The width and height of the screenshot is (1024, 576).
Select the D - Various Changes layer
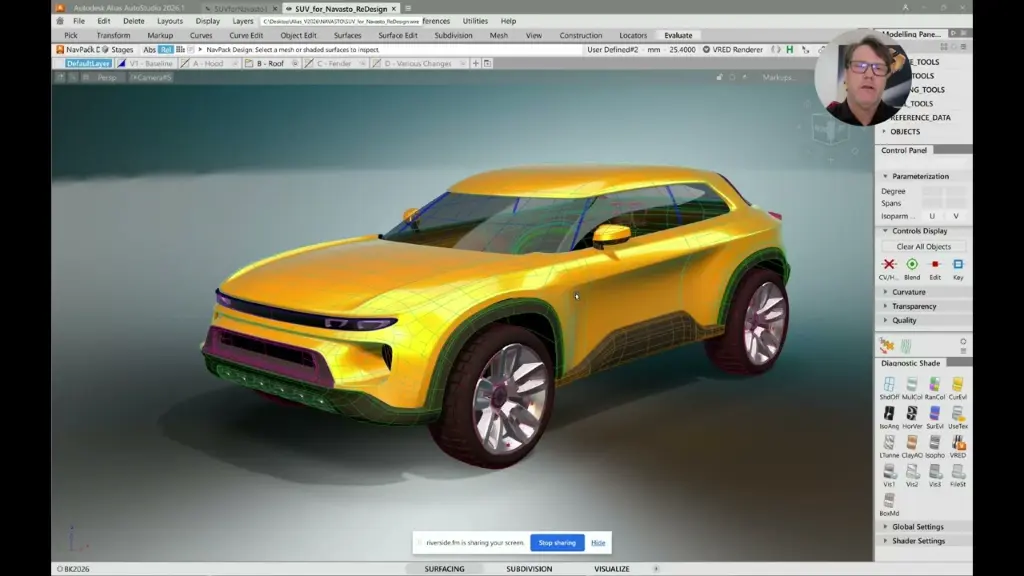click(x=418, y=63)
